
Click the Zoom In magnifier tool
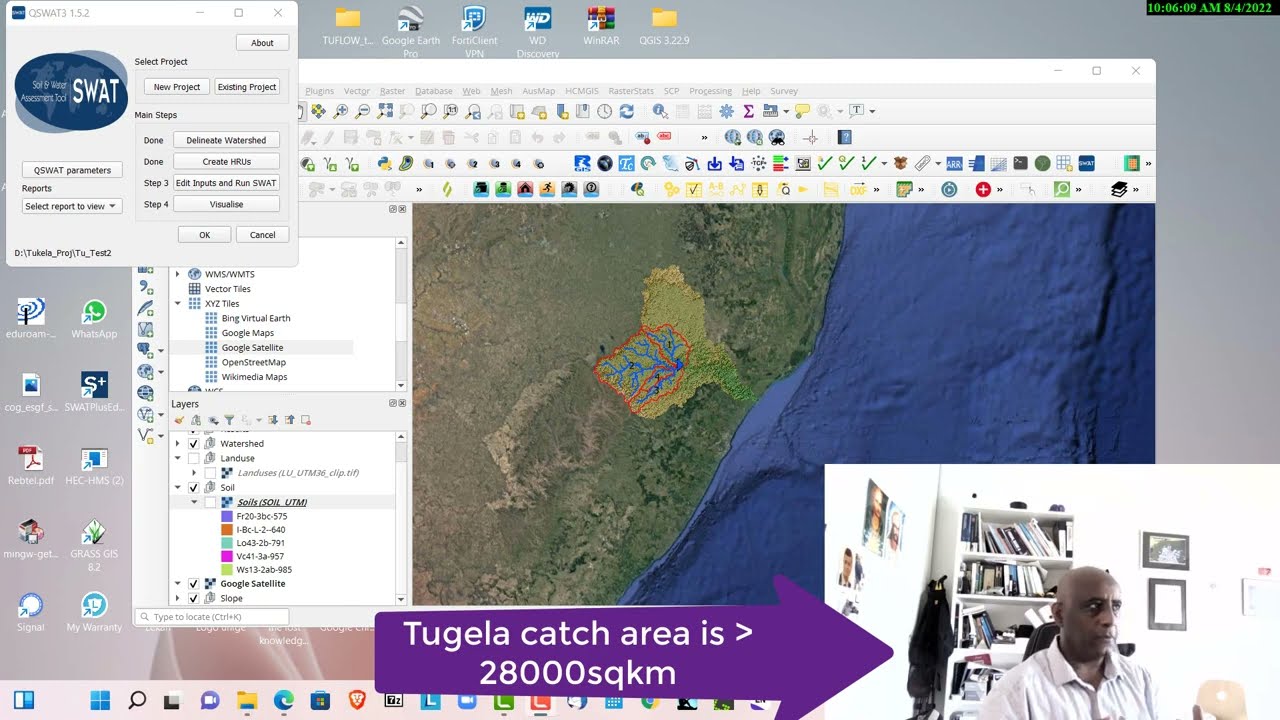coord(341,111)
